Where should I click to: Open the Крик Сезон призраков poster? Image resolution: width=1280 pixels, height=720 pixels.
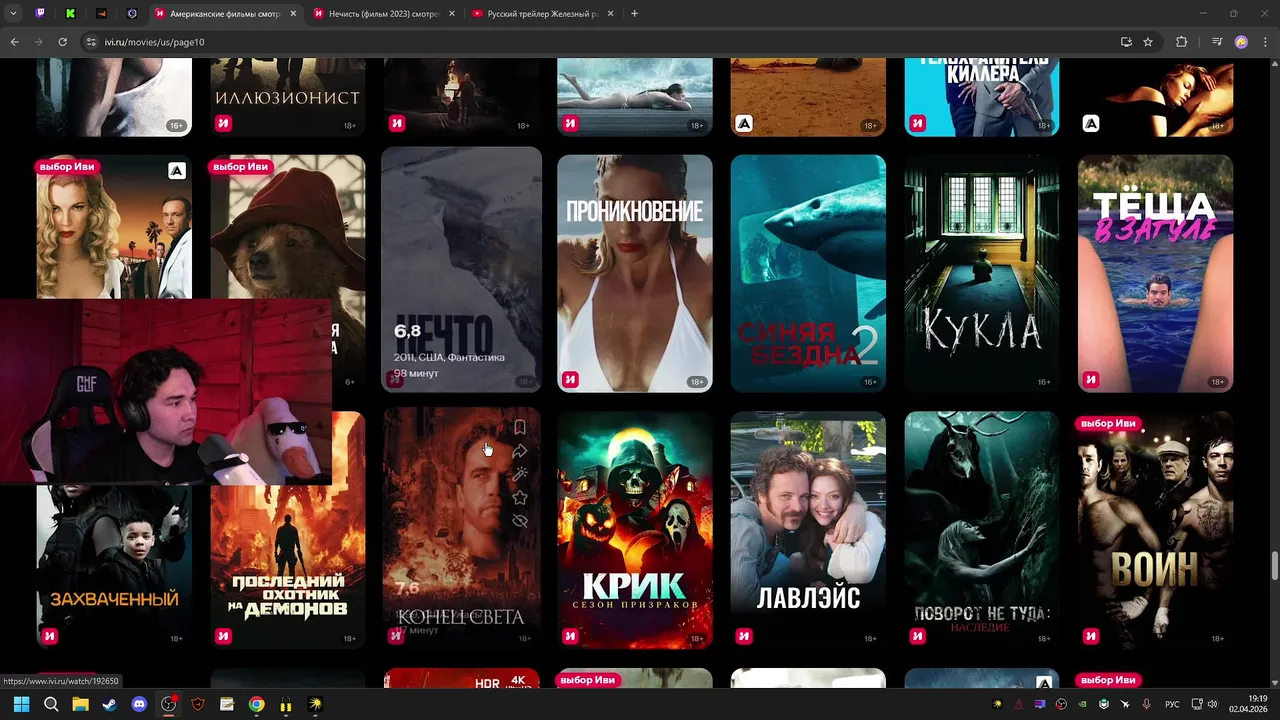click(x=635, y=530)
